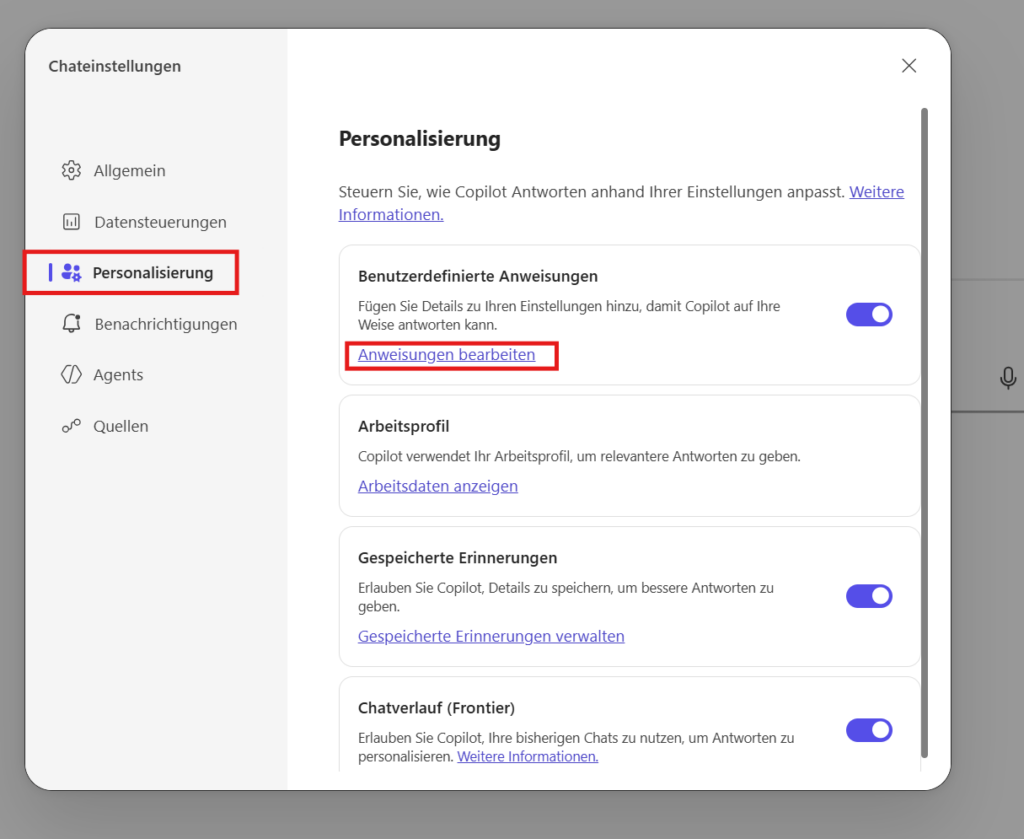Screen dimensions: 1024x839
Task: Click the settings panel vertical scrollbar
Action: click(x=924, y=433)
